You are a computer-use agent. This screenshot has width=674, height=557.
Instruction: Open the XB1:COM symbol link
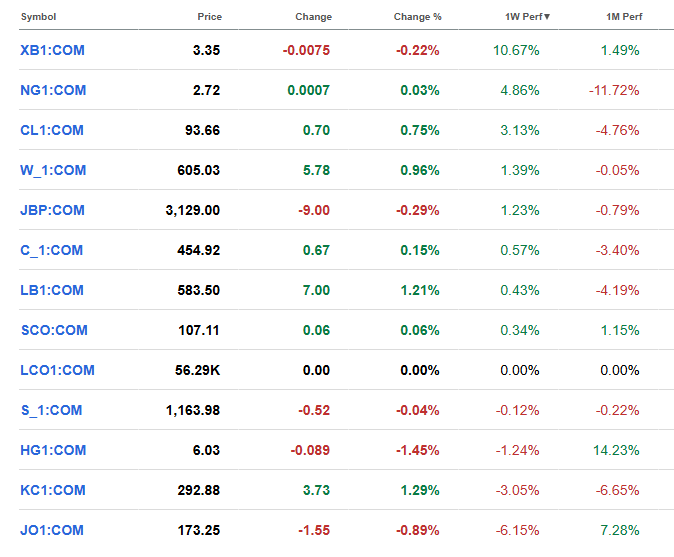click(x=53, y=50)
